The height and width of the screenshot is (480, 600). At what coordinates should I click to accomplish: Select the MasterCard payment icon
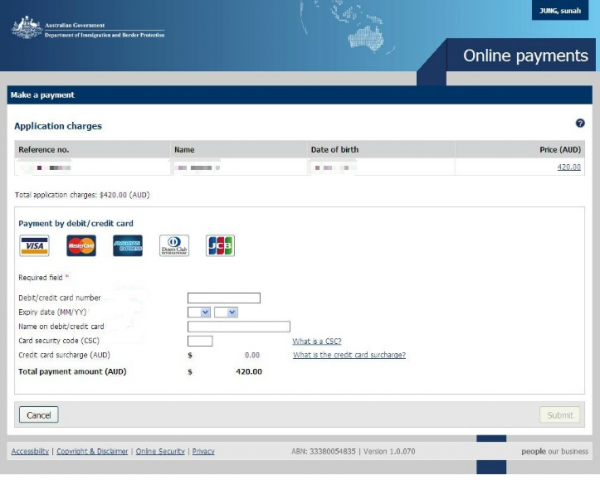(81, 246)
